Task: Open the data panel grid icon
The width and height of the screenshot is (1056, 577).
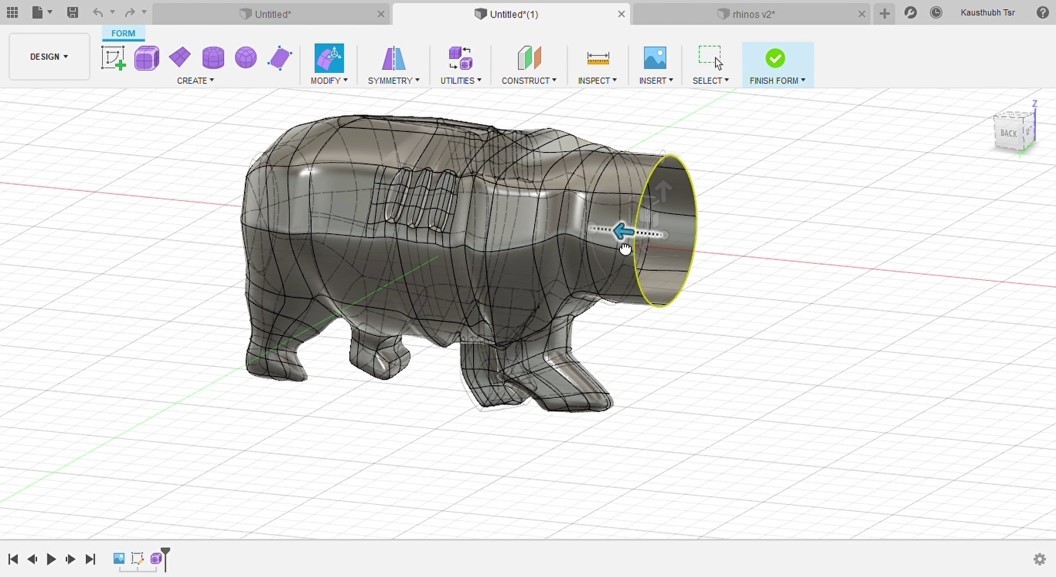Action: [x=12, y=12]
